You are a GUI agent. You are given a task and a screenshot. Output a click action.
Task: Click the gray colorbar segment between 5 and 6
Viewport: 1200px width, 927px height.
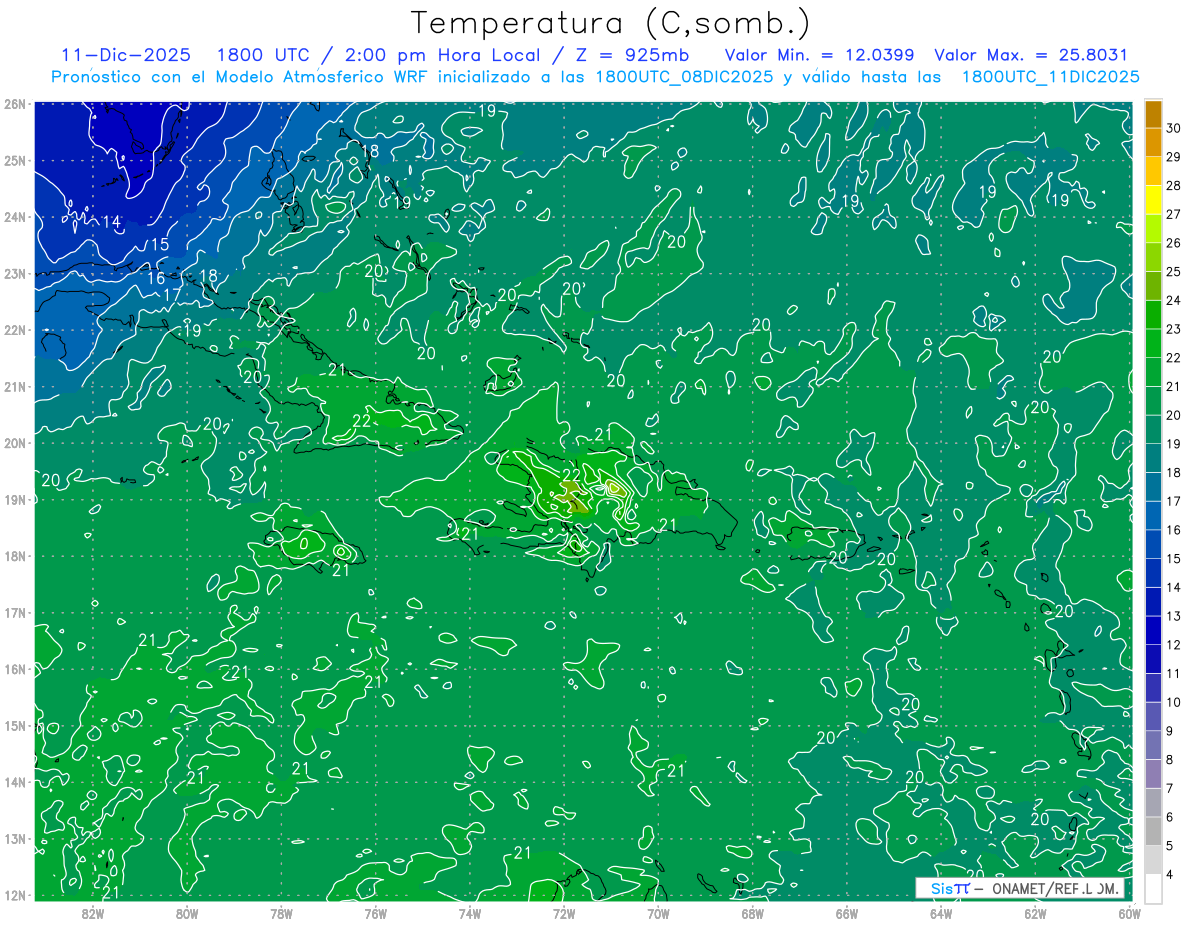point(1153,831)
